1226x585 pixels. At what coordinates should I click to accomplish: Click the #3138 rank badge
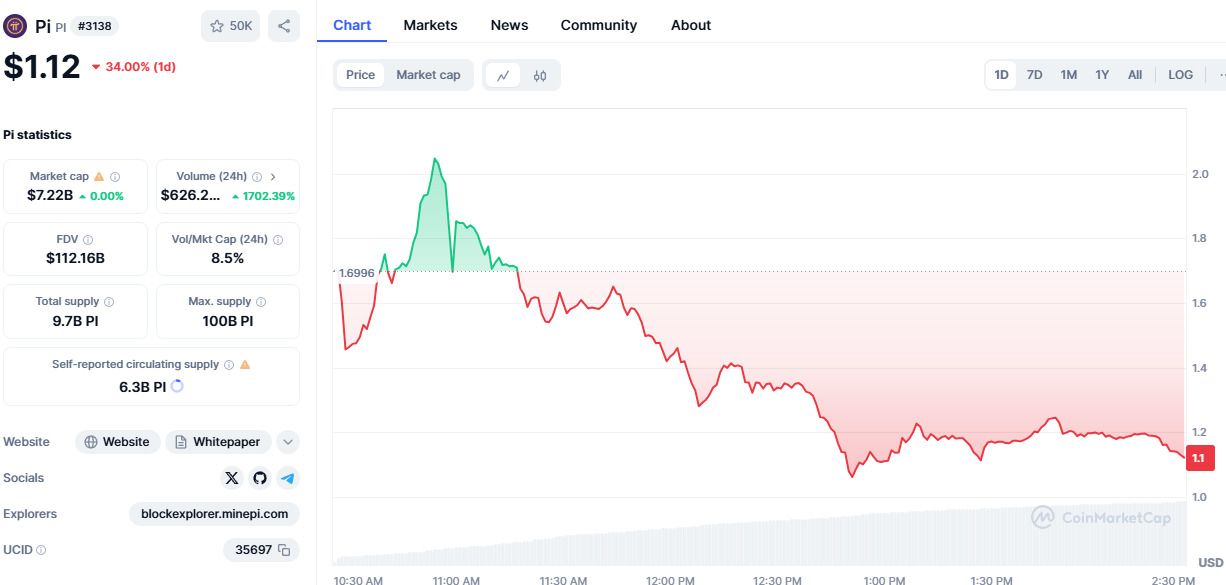[x=94, y=27]
